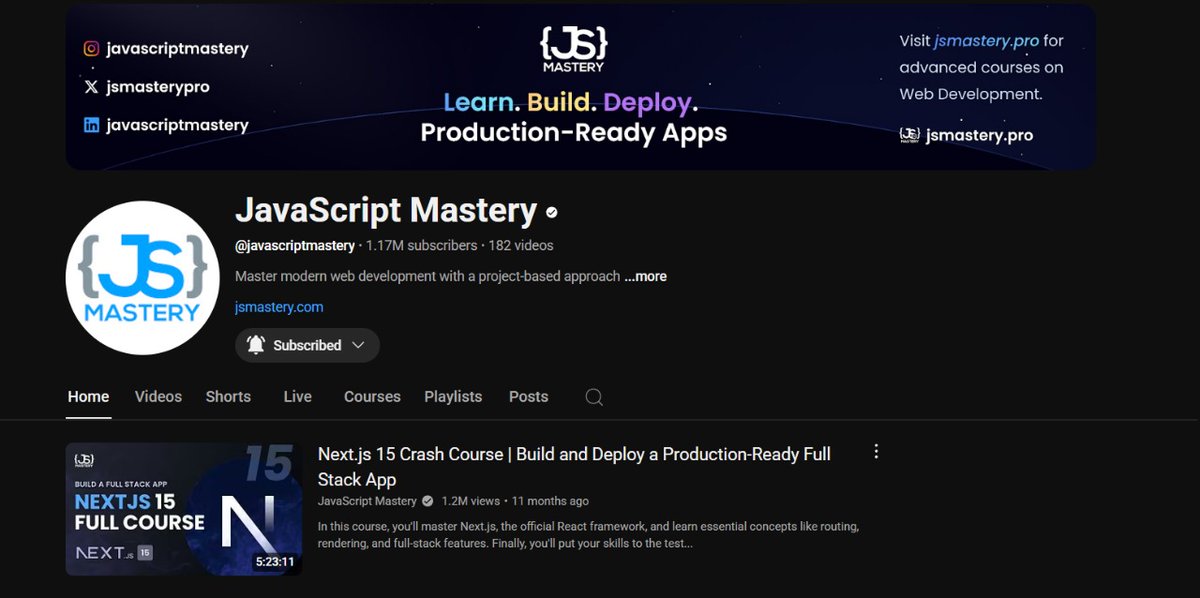Click the verified check beside JavaScript Mastery uploader

point(427,501)
